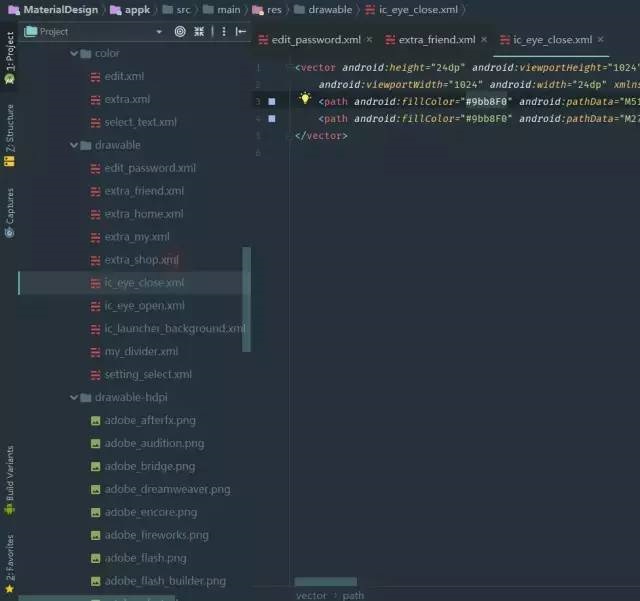Select ic_eye_close.xml in the project tree
The height and width of the screenshot is (601, 640).
(x=144, y=283)
